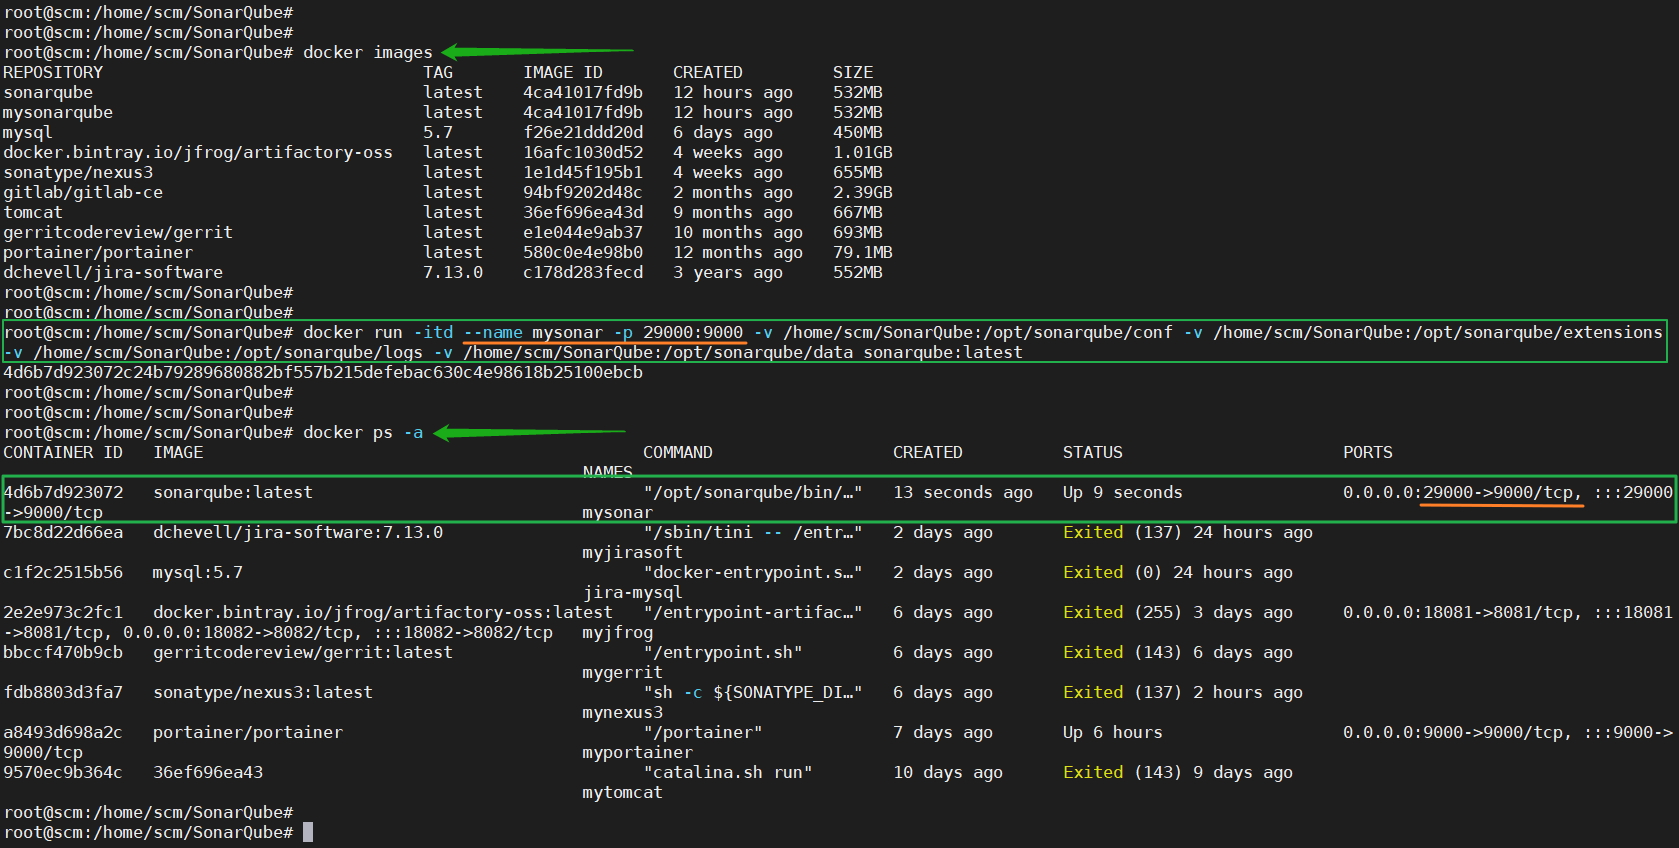Click the jira-mysql container name
1679x848 pixels.
coord(633,592)
